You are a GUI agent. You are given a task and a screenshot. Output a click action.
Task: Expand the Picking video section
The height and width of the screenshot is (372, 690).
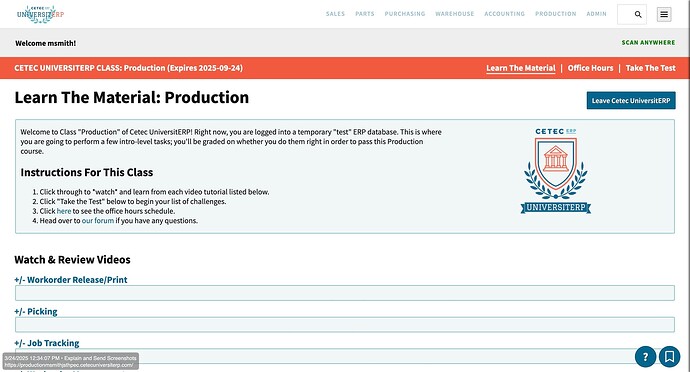tap(36, 311)
